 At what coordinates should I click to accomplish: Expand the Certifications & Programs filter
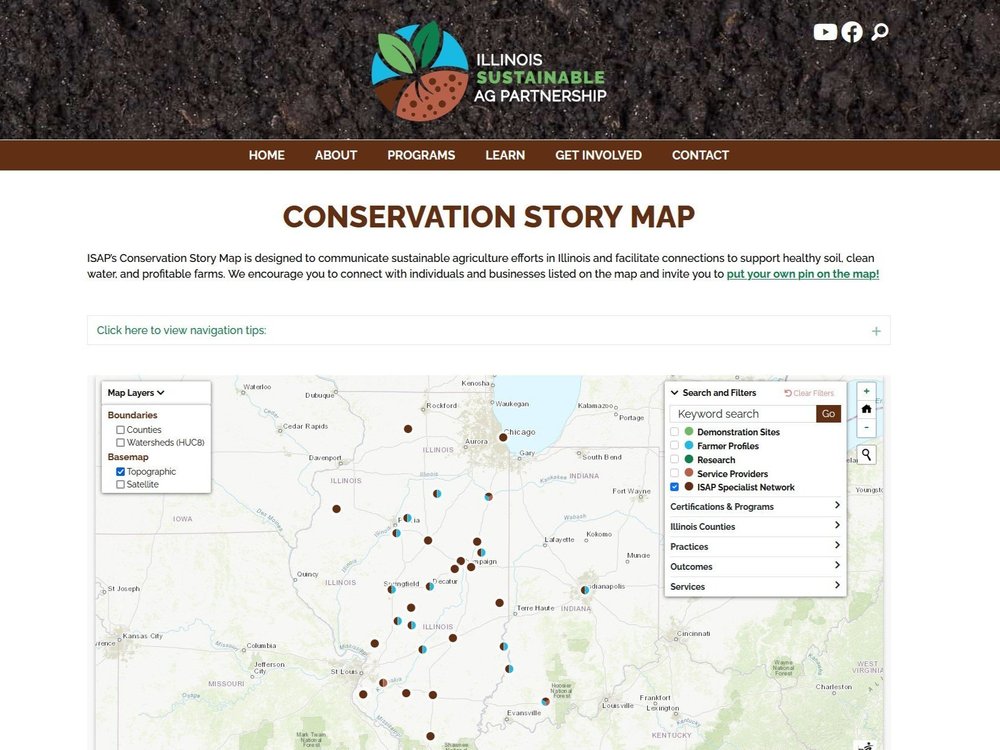click(755, 506)
